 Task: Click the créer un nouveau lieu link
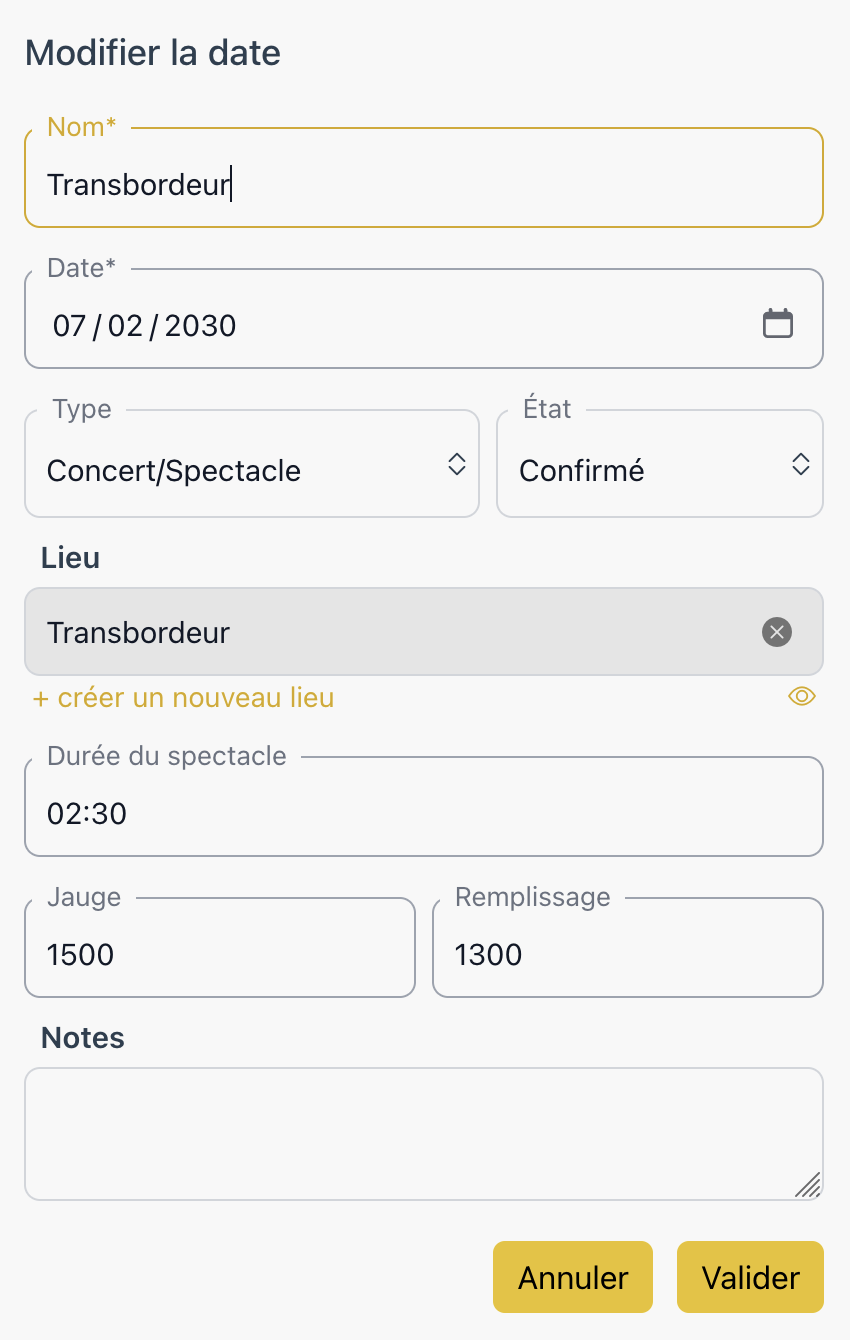tap(183, 697)
